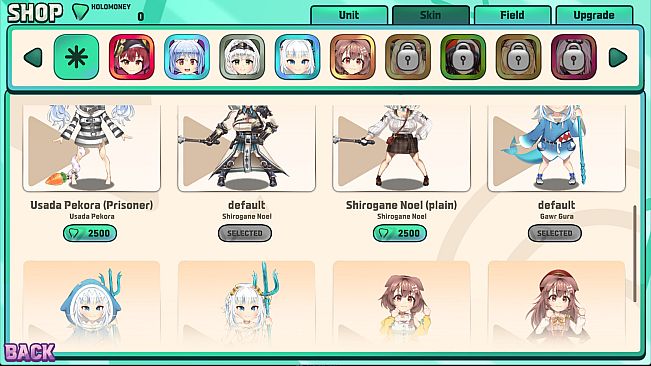
Task: Filter skins by red-haired character portrait
Action: click(x=132, y=57)
